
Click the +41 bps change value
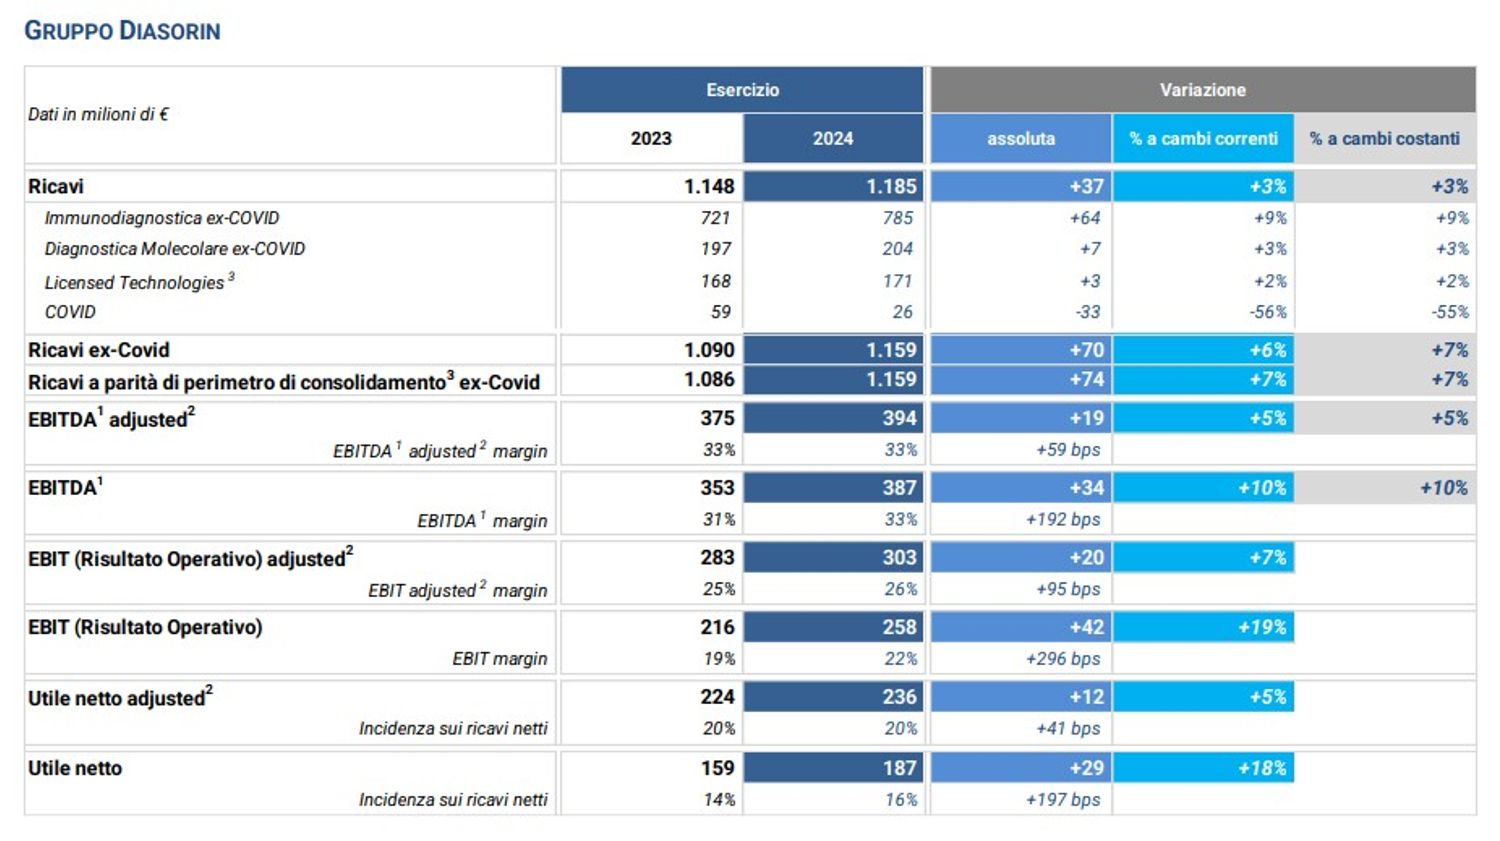pos(1068,729)
